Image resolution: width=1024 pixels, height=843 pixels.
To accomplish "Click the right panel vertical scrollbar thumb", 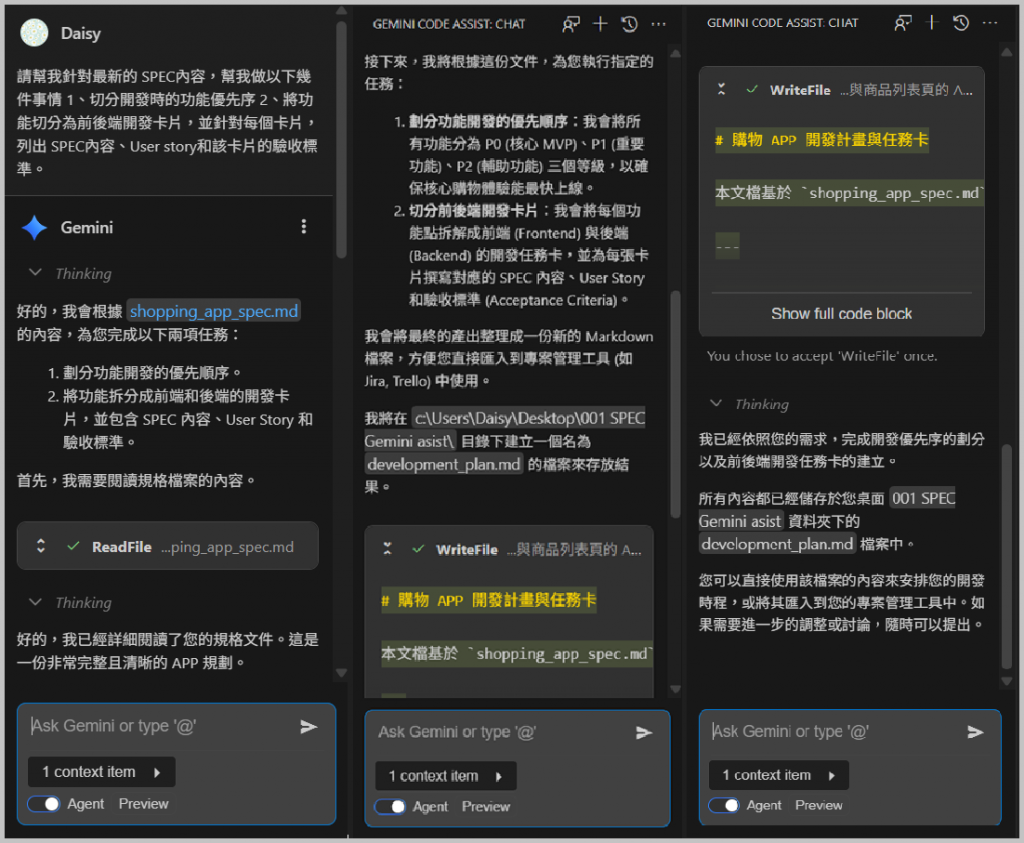I will [x=1007, y=556].
